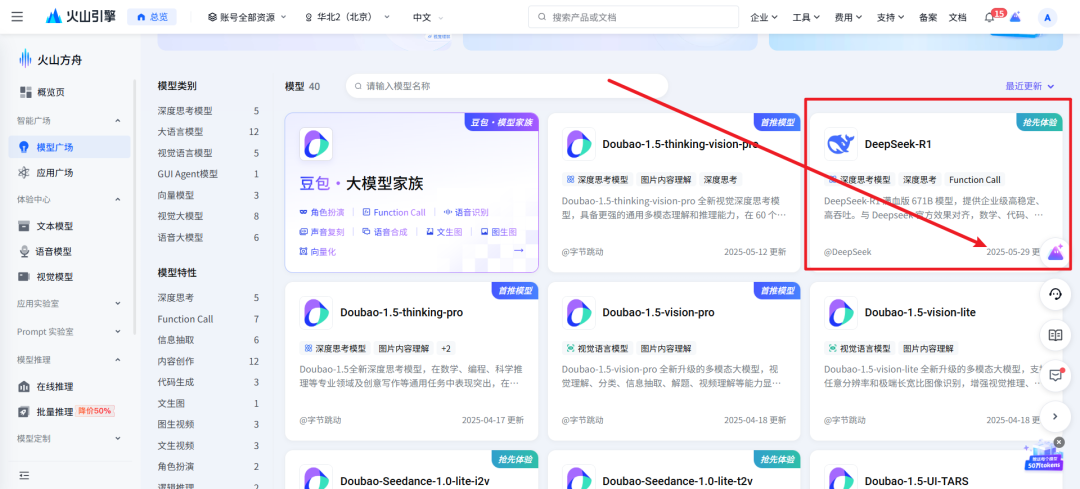Viewport: 1080px width, 489px height.
Task: Close the 50万tokens promotion popup
Action: pyautogui.click(x=1059, y=441)
